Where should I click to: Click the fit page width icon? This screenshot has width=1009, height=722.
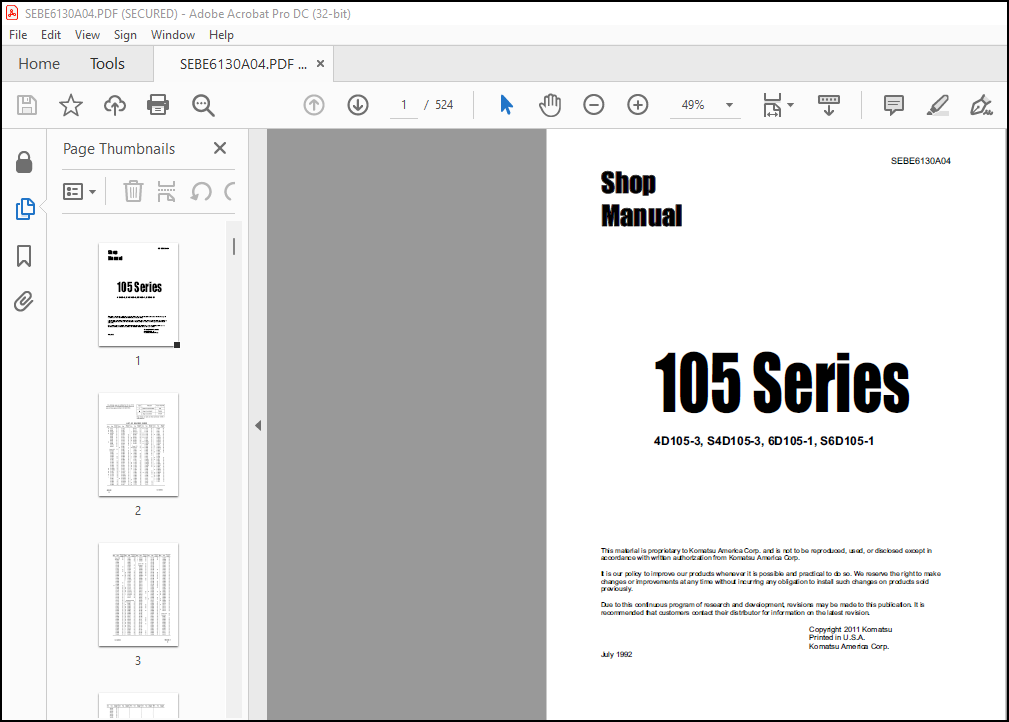coord(772,105)
